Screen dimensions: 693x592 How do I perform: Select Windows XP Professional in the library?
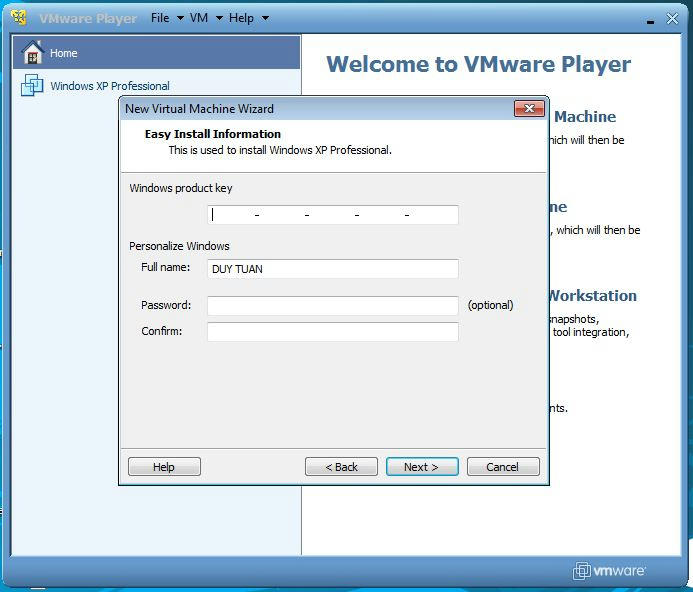tap(156, 85)
